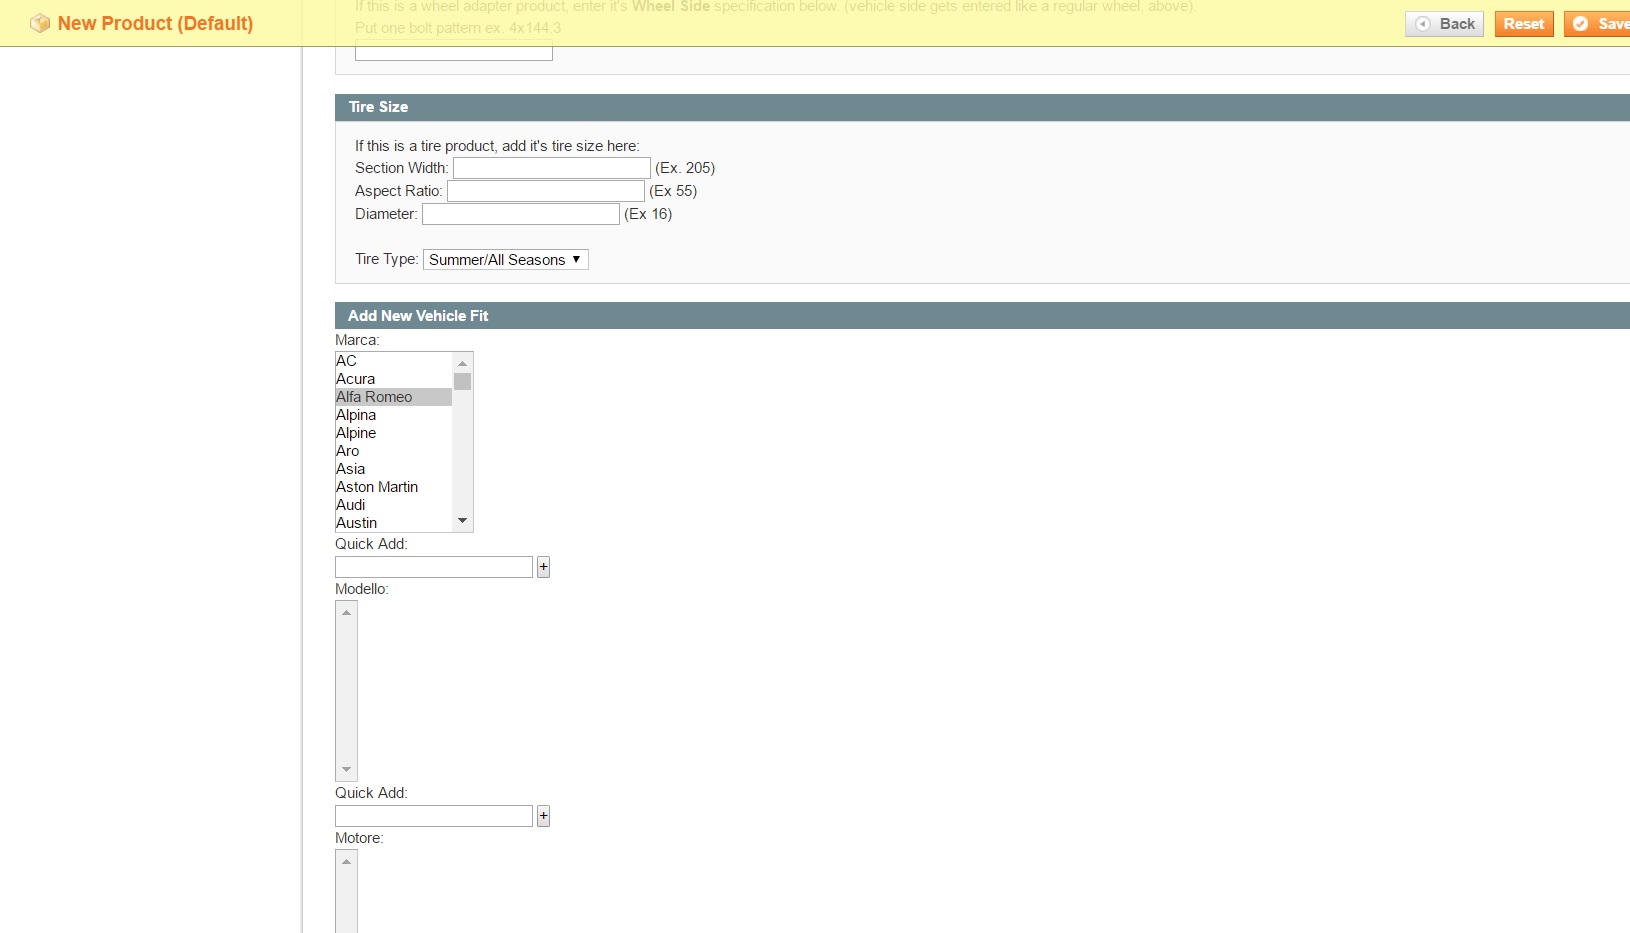Image resolution: width=1630 pixels, height=933 pixels.
Task: Open the Tire Type dropdown
Action: pos(505,259)
